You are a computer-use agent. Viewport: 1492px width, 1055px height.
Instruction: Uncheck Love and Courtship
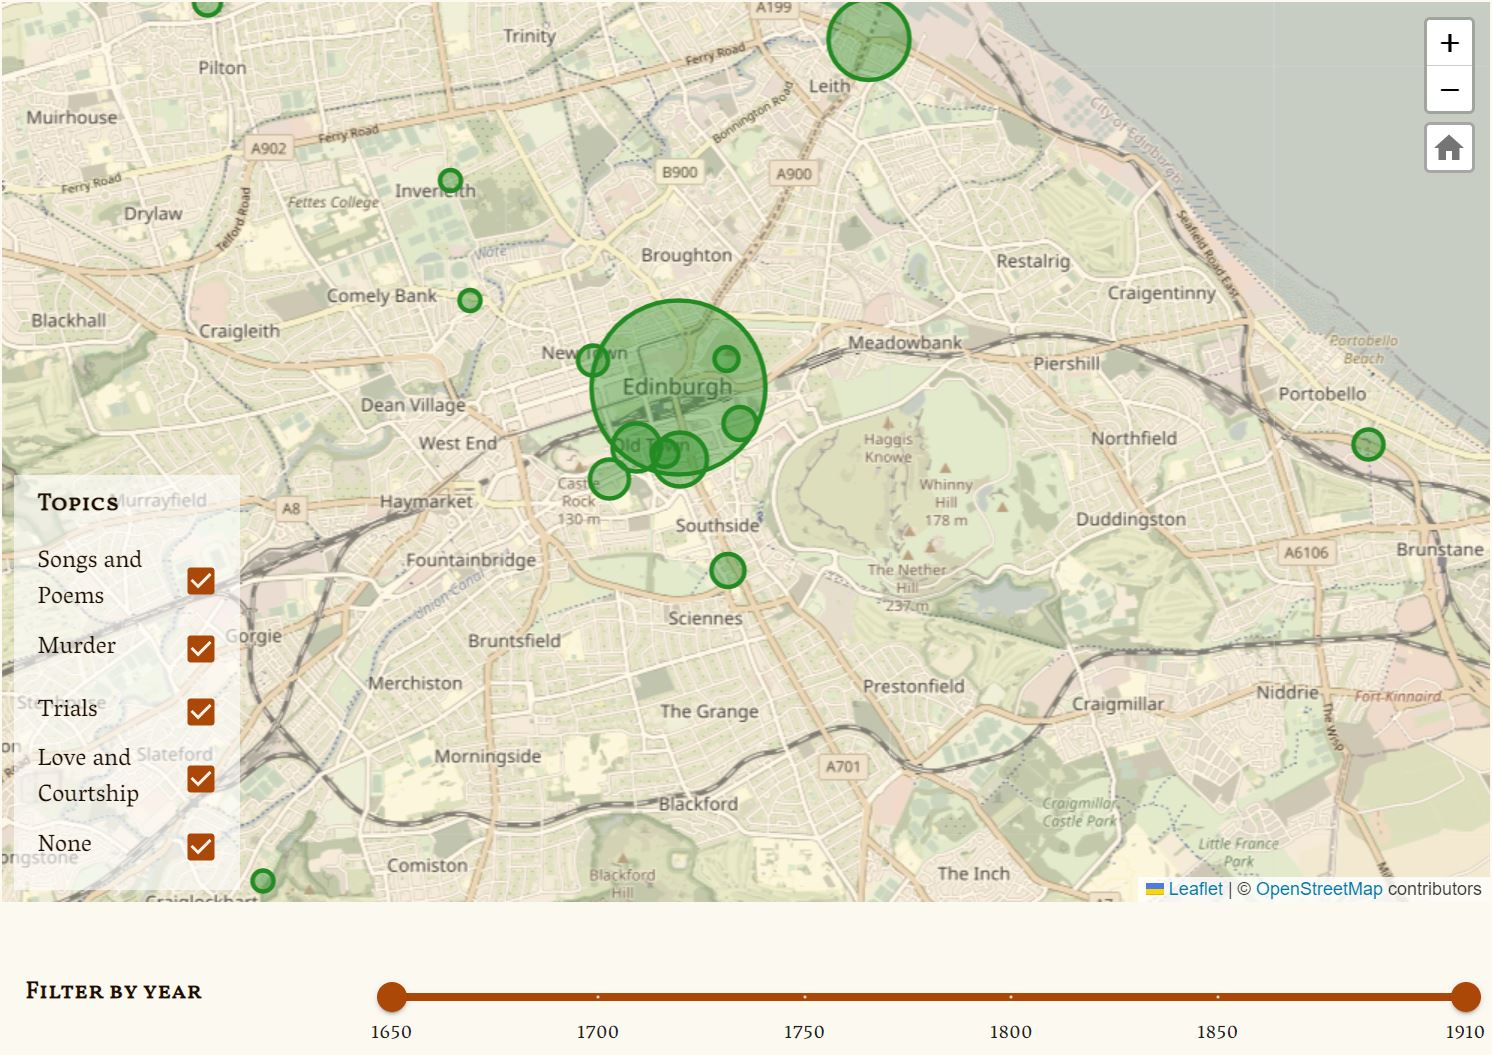(201, 779)
